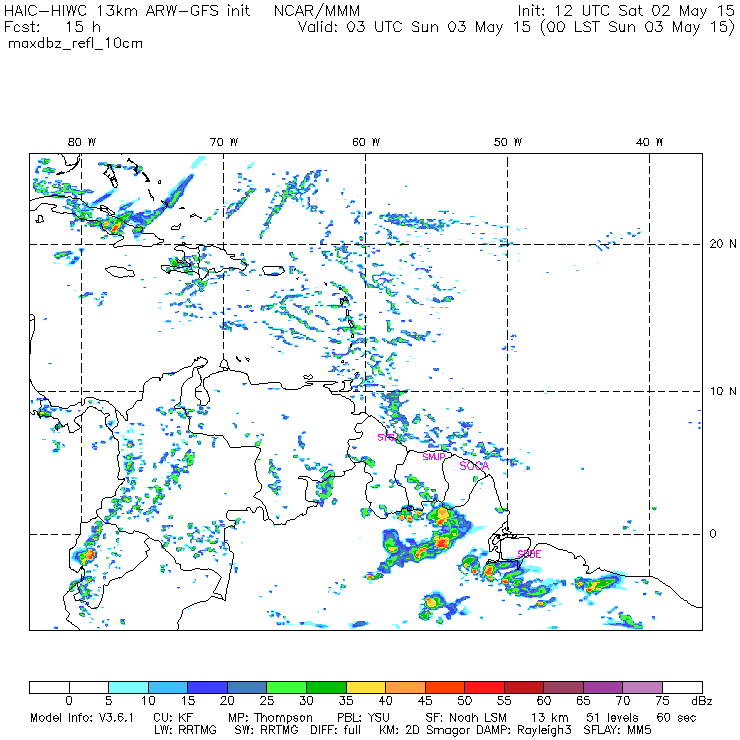Click the bright red 50-55 dBZ swatch
The width and height of the screenshot is (740, 740).
click(485, 687)
